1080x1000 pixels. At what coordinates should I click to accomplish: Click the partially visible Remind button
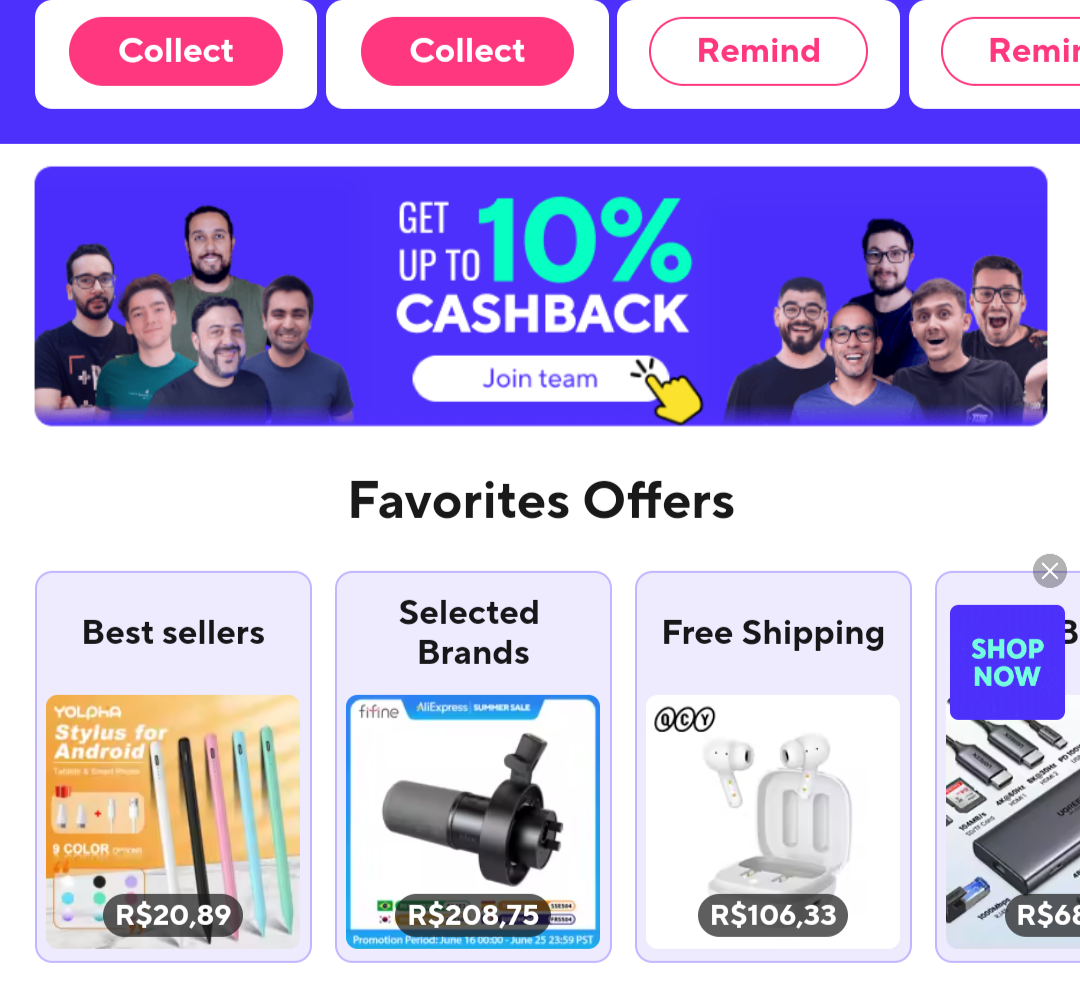click(1011, 52)
